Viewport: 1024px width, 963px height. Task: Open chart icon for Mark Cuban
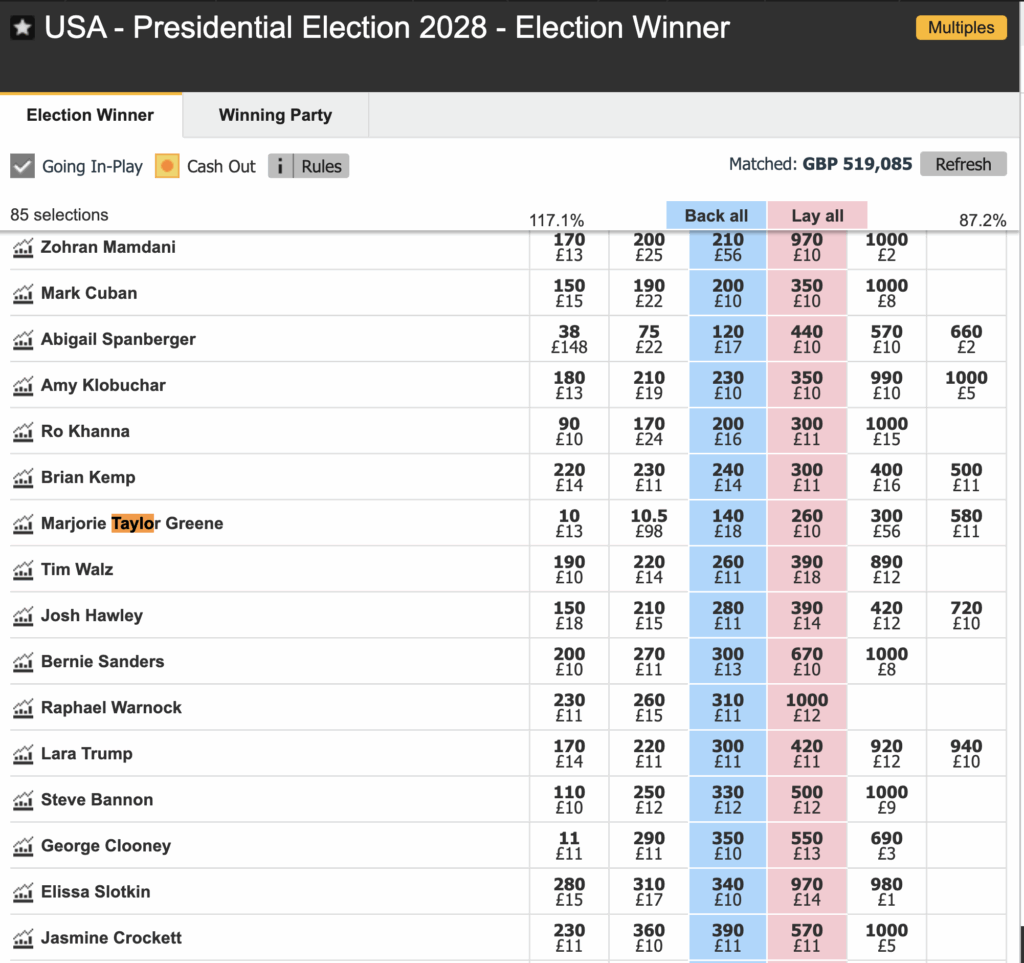point(23,294)
